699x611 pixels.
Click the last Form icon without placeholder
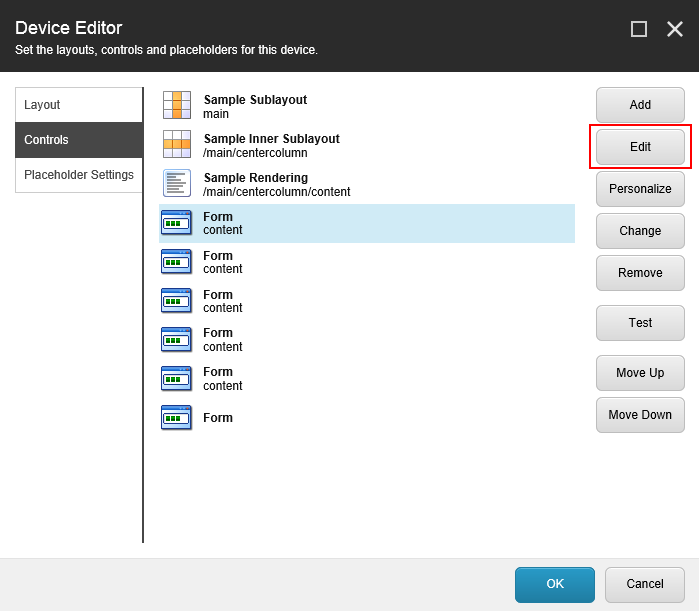tap(177, 418)
